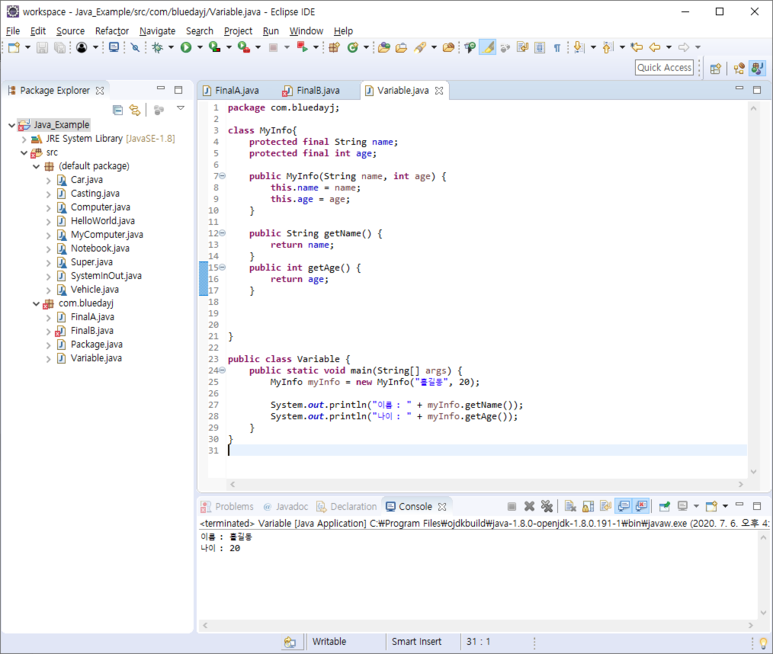773x654 pixels.
Task: Click the Quick Access search field
Action: (664, 68)
